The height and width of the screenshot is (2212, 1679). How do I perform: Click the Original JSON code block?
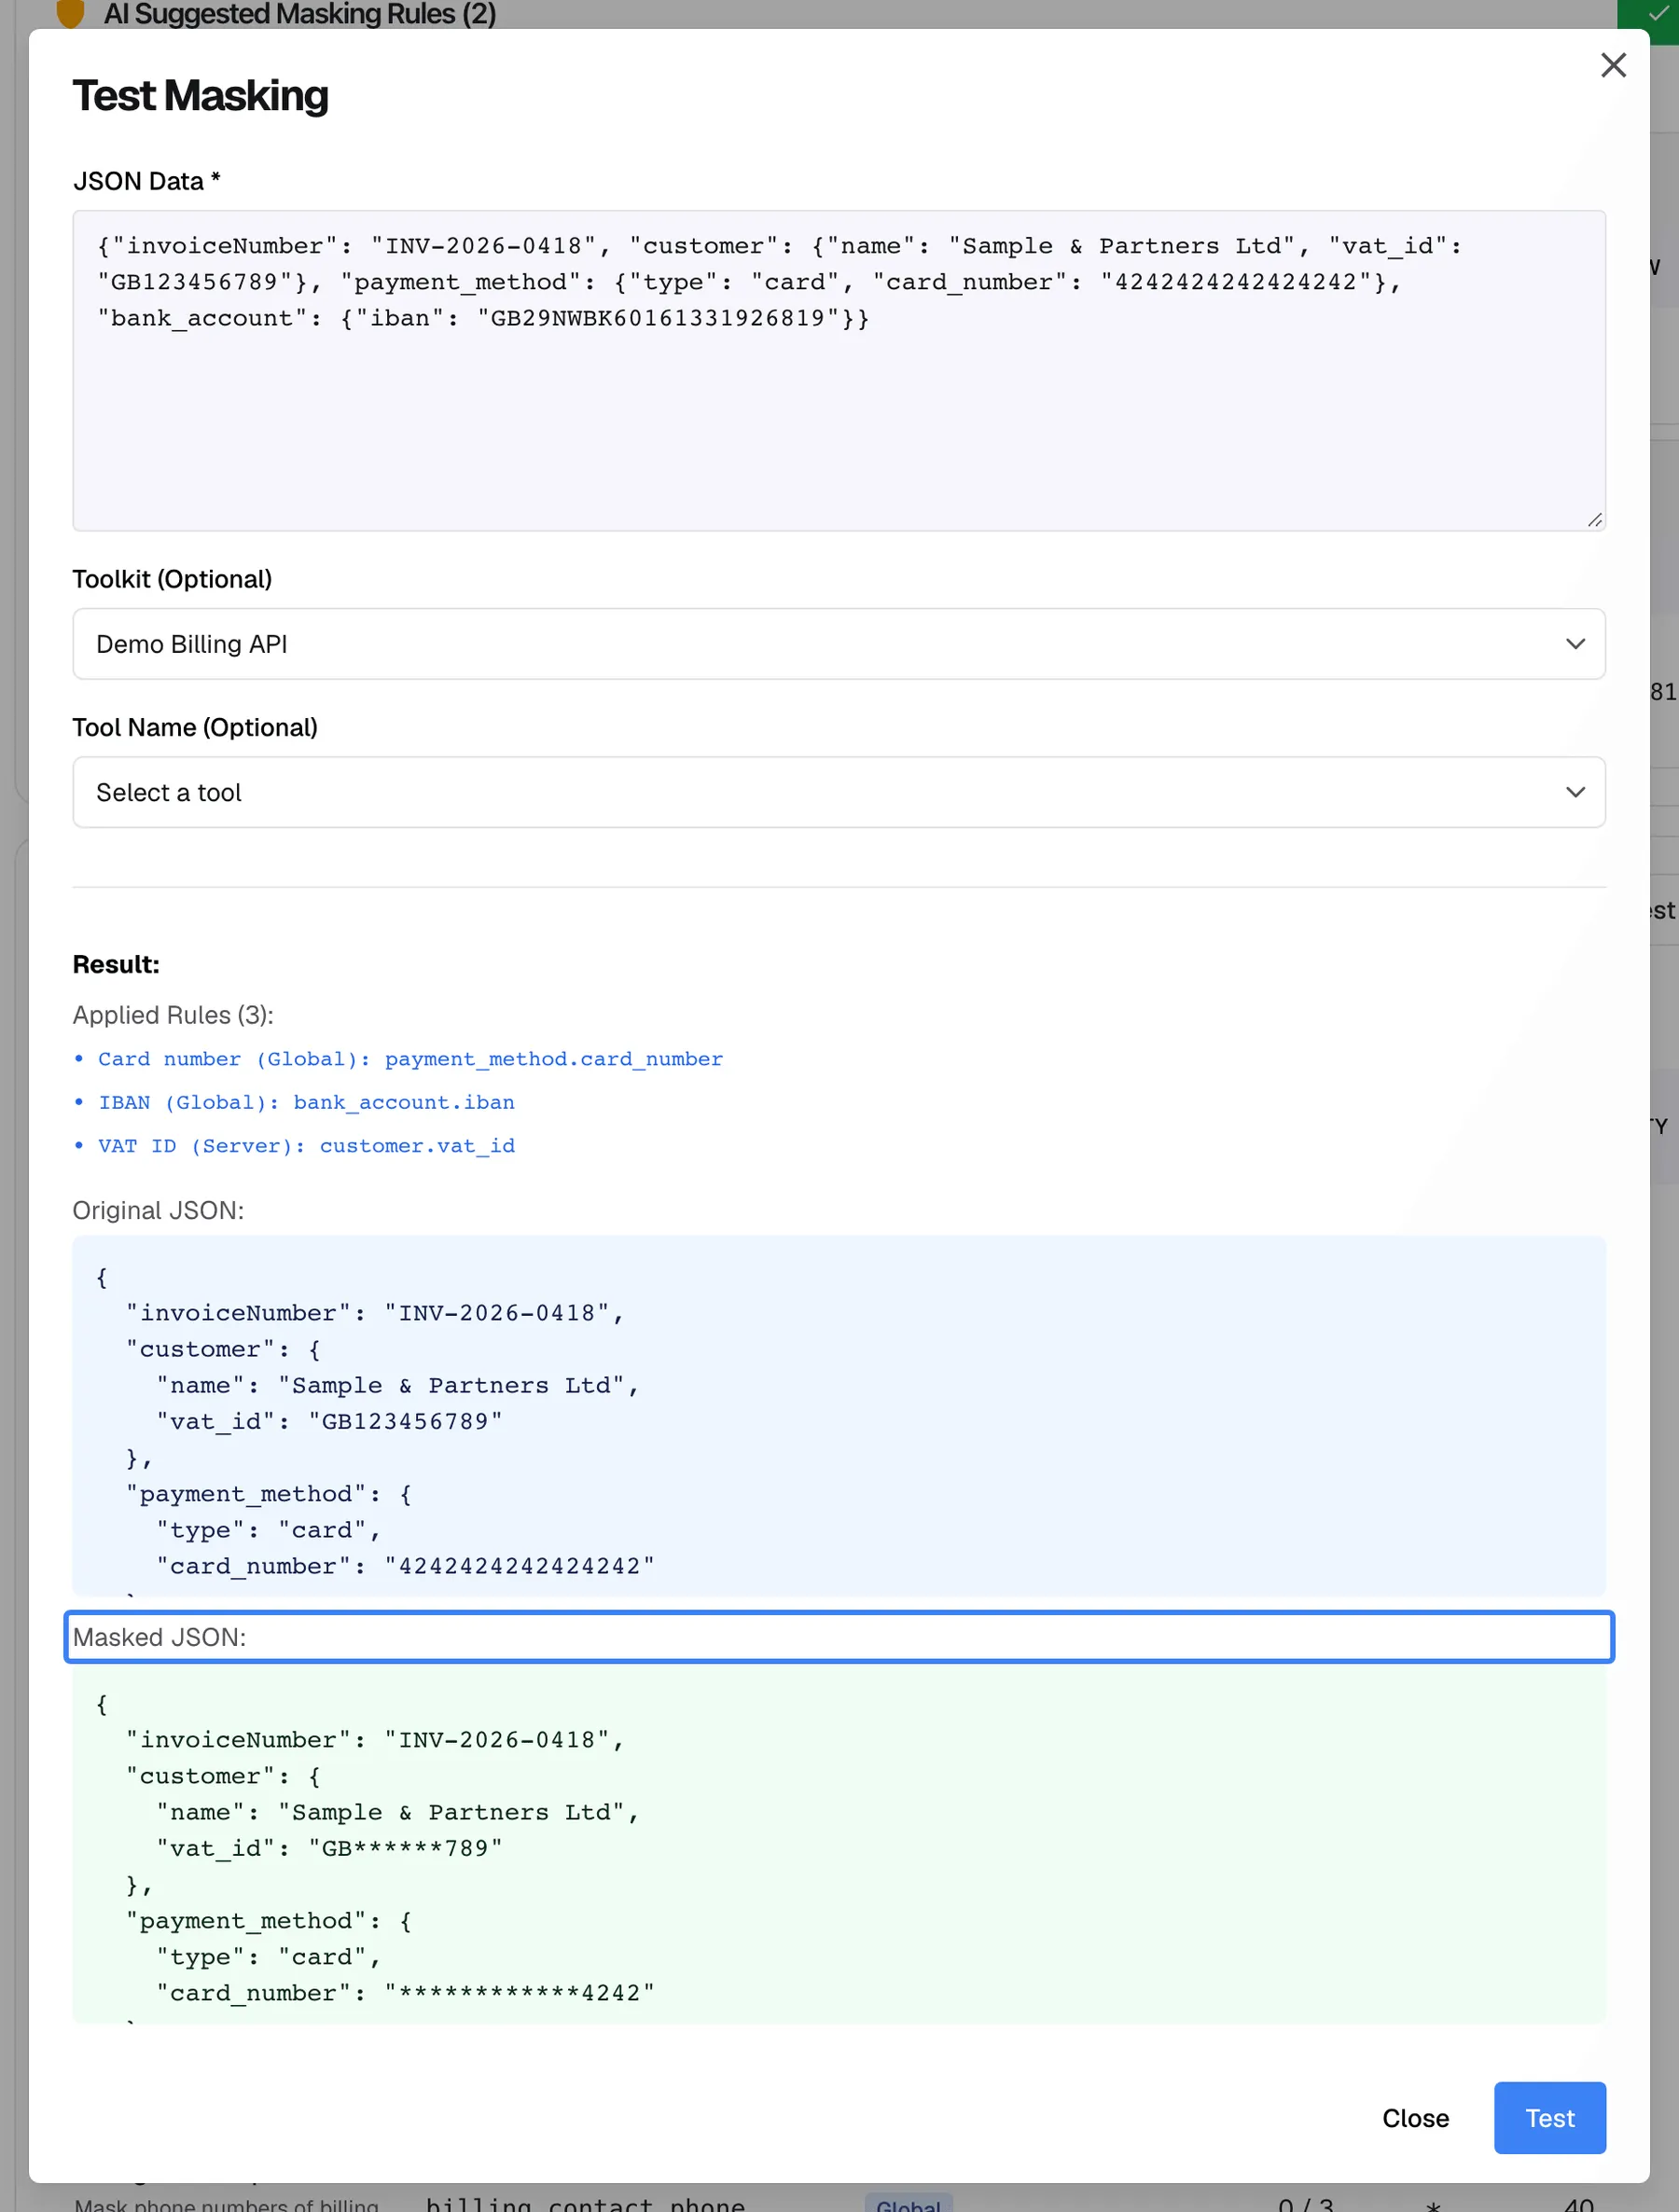pyautogui.click(x=838, y=1415)
